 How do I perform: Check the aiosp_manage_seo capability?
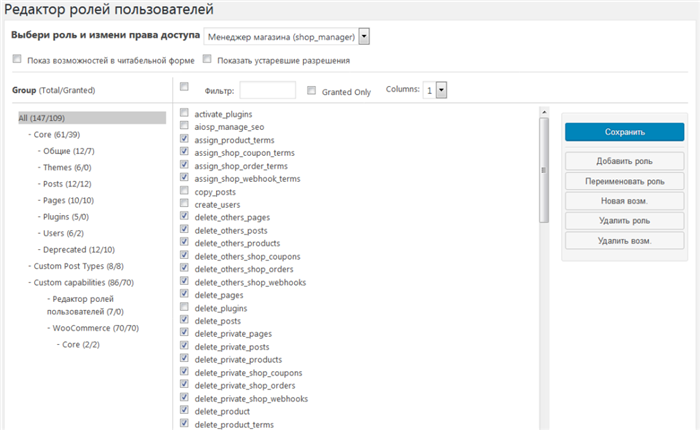[x=184, y=125]
